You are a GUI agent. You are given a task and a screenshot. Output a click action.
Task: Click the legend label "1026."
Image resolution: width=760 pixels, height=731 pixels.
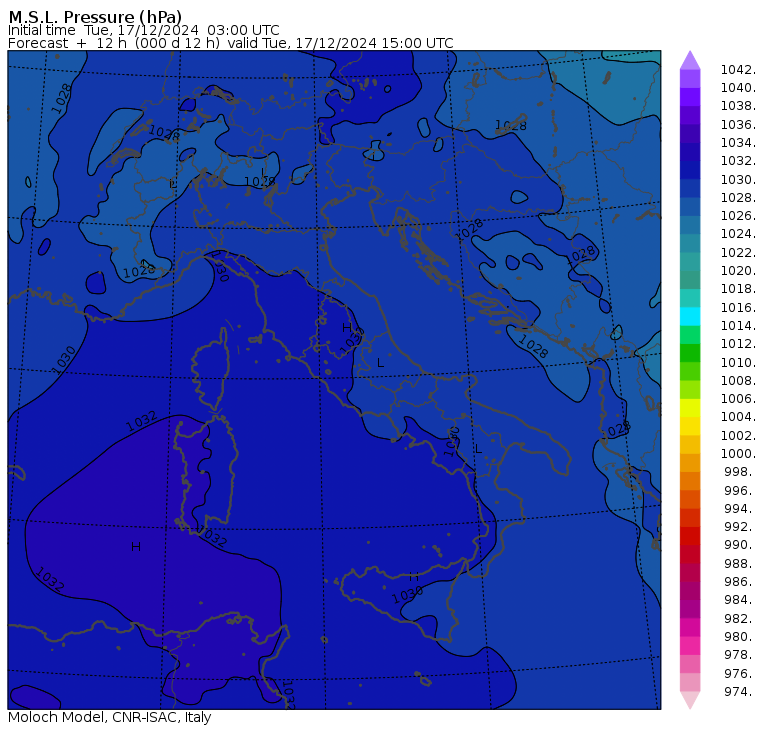(x=738, y=215)
